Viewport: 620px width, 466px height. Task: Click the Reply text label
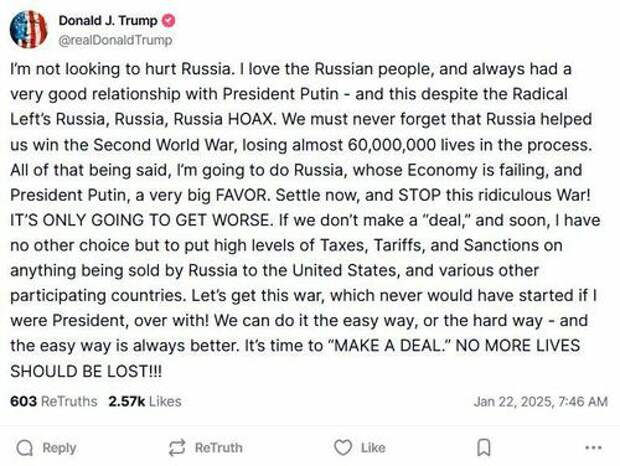tap(59, 448)
